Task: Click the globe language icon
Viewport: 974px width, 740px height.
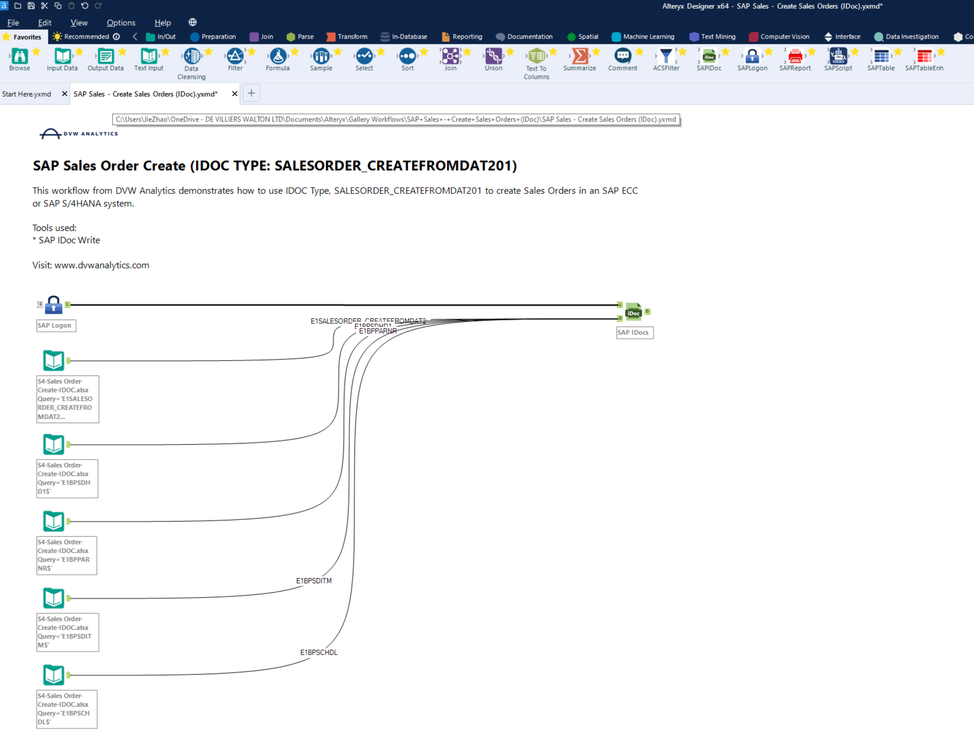Action: pyautogui.click(x=193, y=22)
